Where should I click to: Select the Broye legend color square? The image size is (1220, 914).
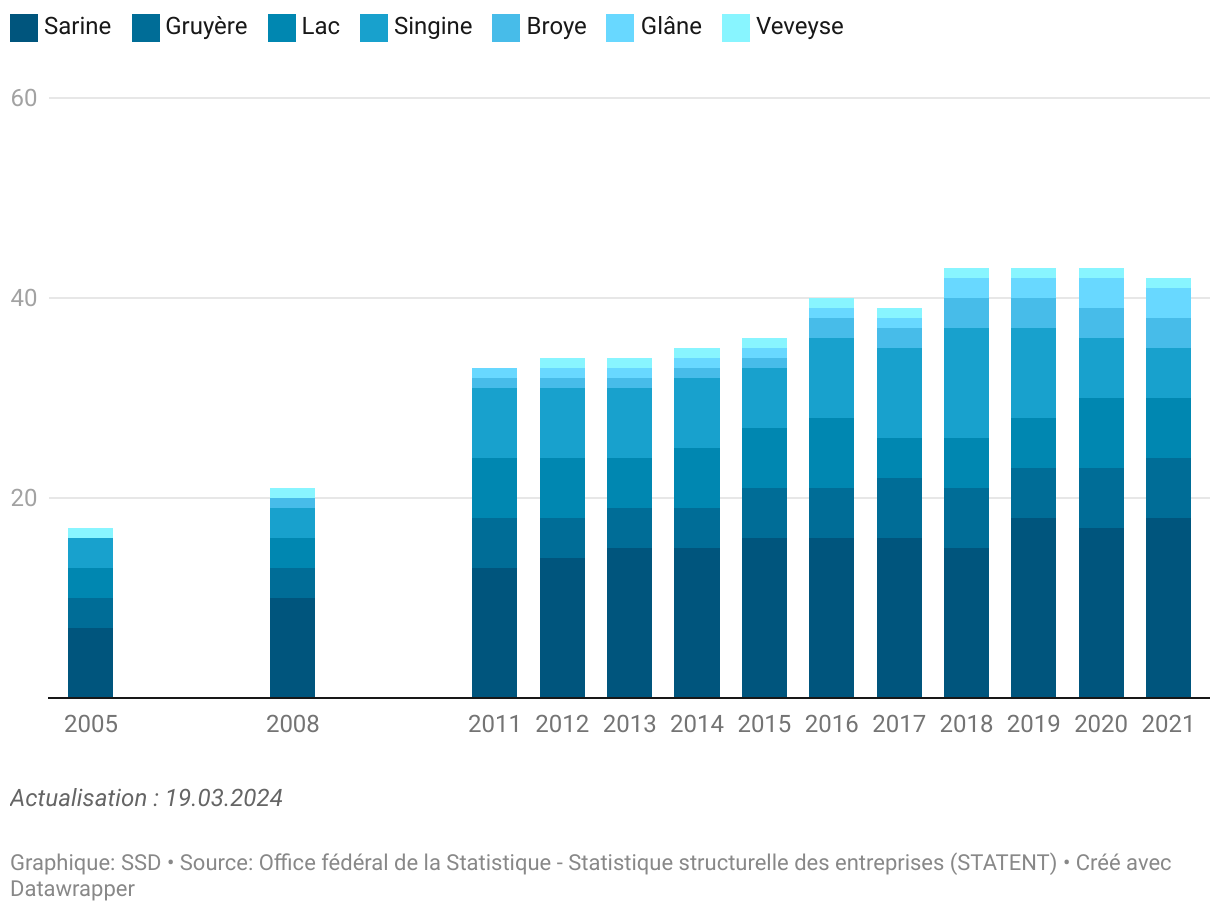coord(506,27)
